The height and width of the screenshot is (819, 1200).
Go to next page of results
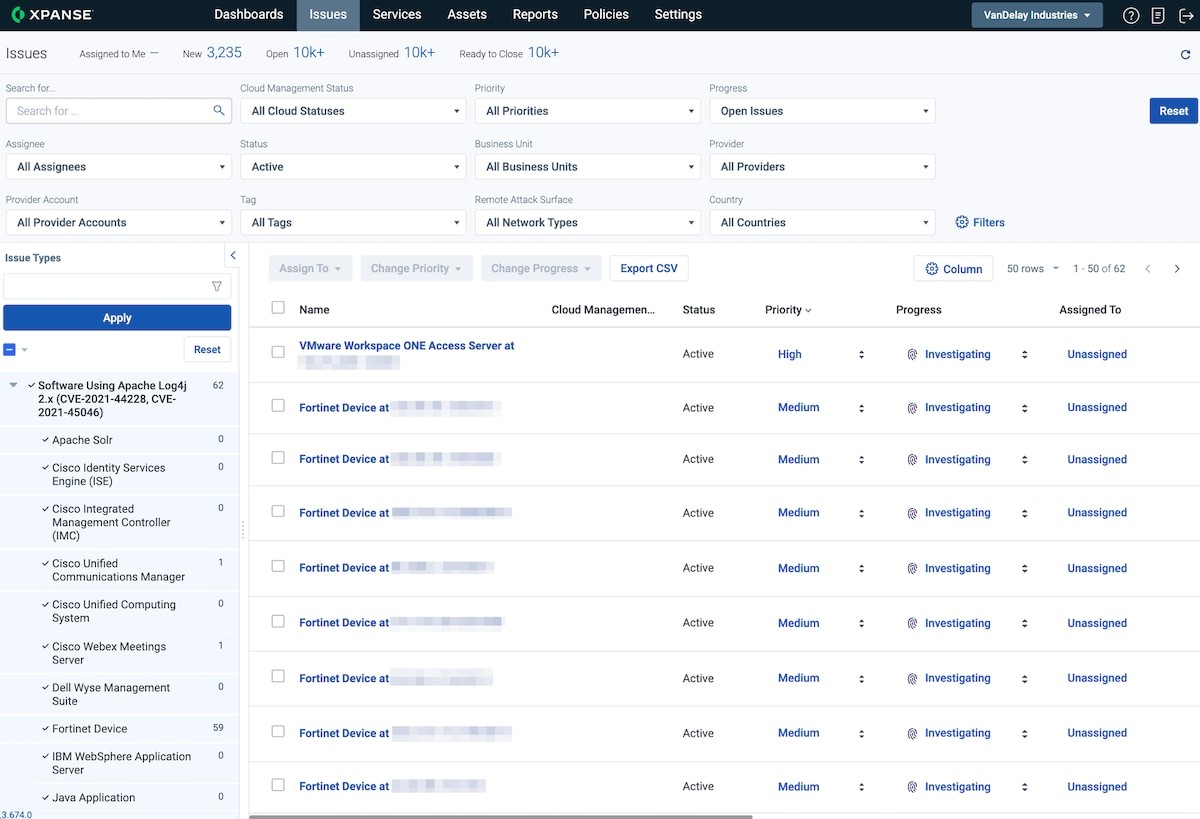1177,269
